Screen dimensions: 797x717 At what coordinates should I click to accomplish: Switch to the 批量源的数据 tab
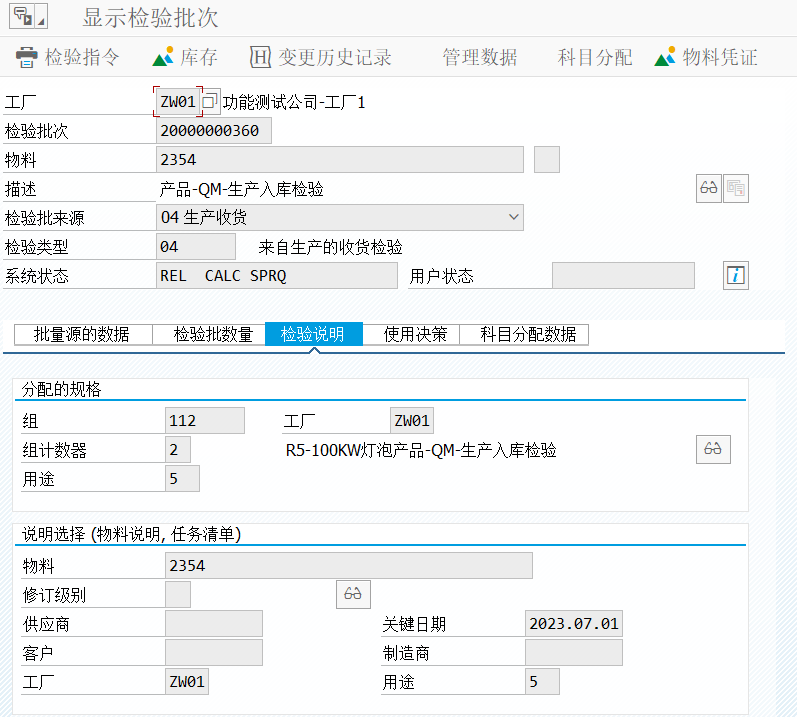(81, 335)
